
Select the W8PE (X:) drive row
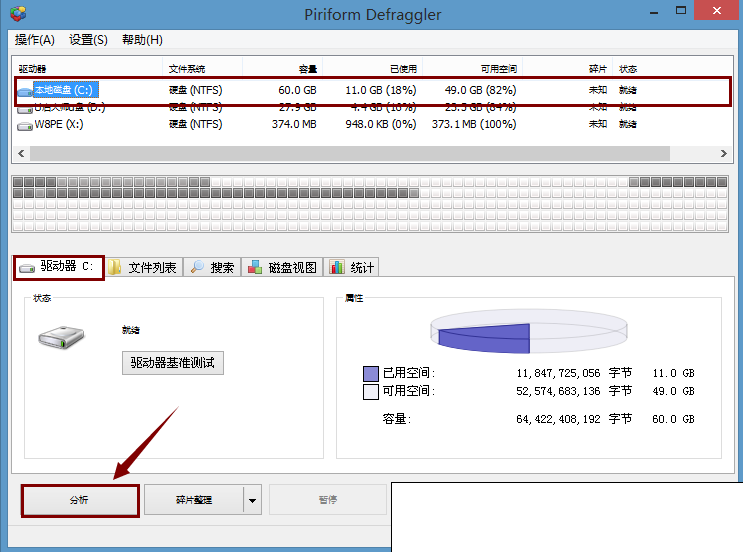pos(373,125)
